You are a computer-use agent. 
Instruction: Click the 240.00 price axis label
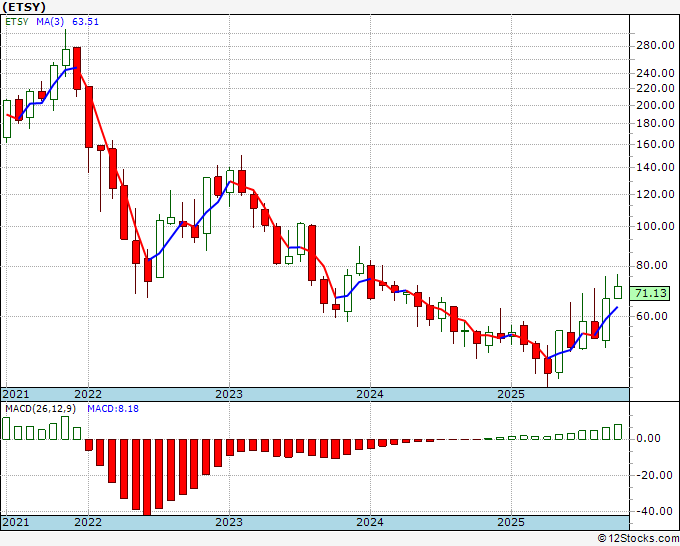click(x=655, y=73)
